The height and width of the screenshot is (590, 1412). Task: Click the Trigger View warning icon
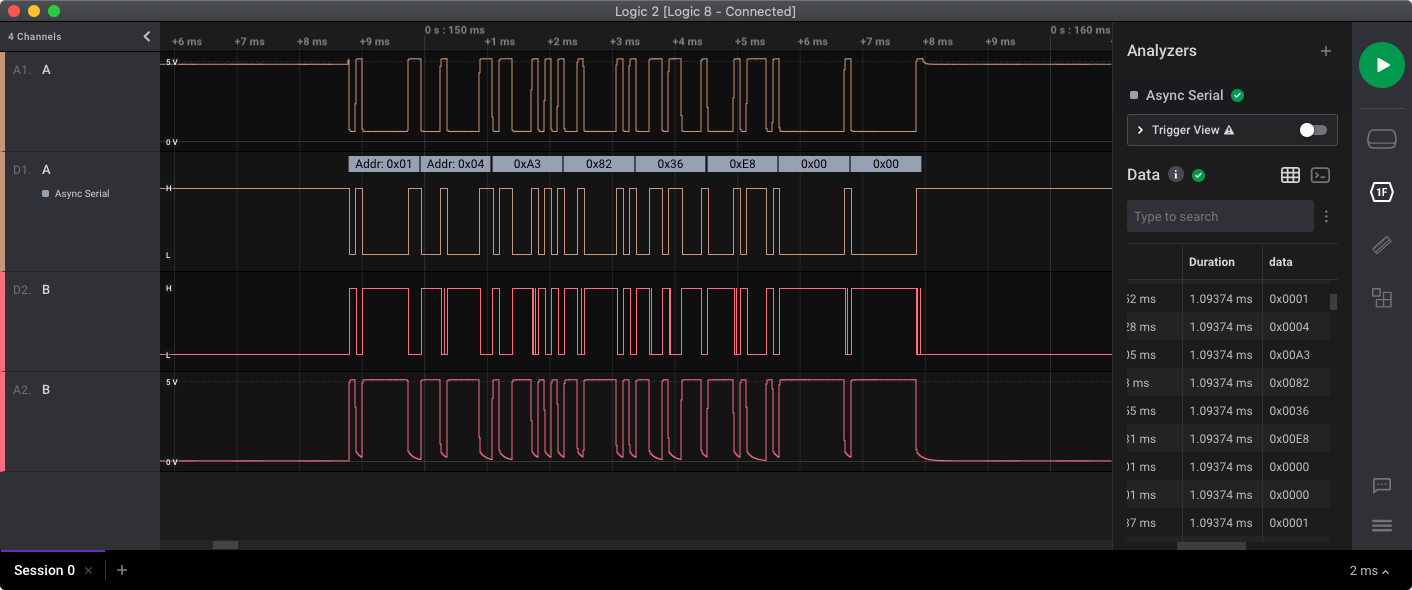coord(1229,130)
